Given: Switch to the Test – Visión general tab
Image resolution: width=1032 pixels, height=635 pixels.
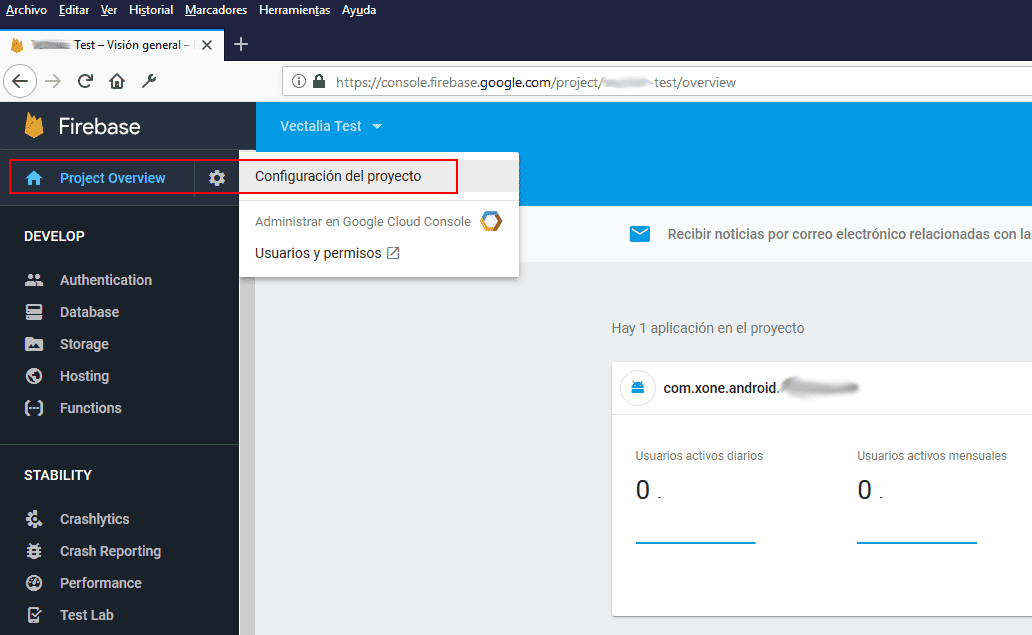Looking at the screenshot, I should coord(112,45).
